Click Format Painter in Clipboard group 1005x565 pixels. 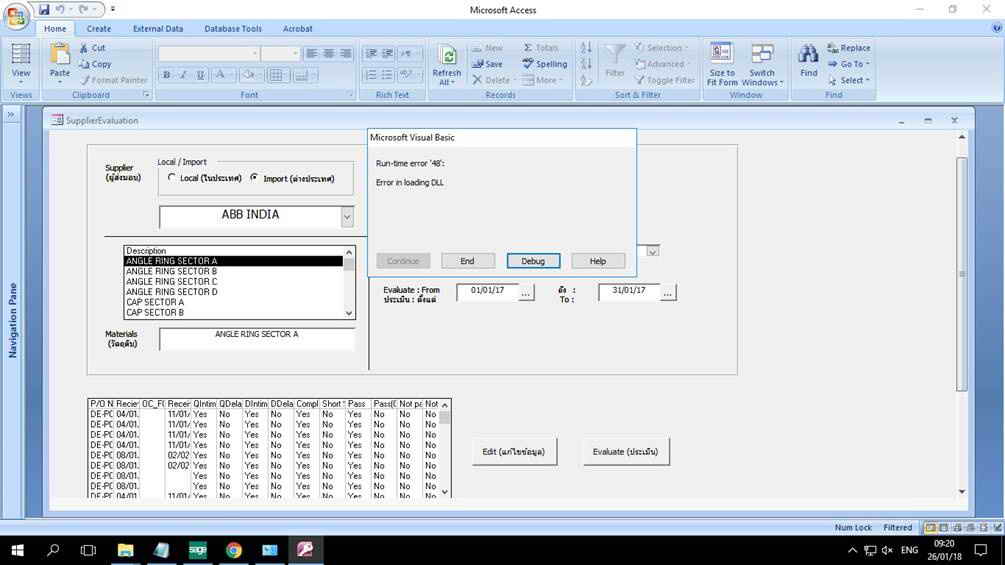pos(114,80)
